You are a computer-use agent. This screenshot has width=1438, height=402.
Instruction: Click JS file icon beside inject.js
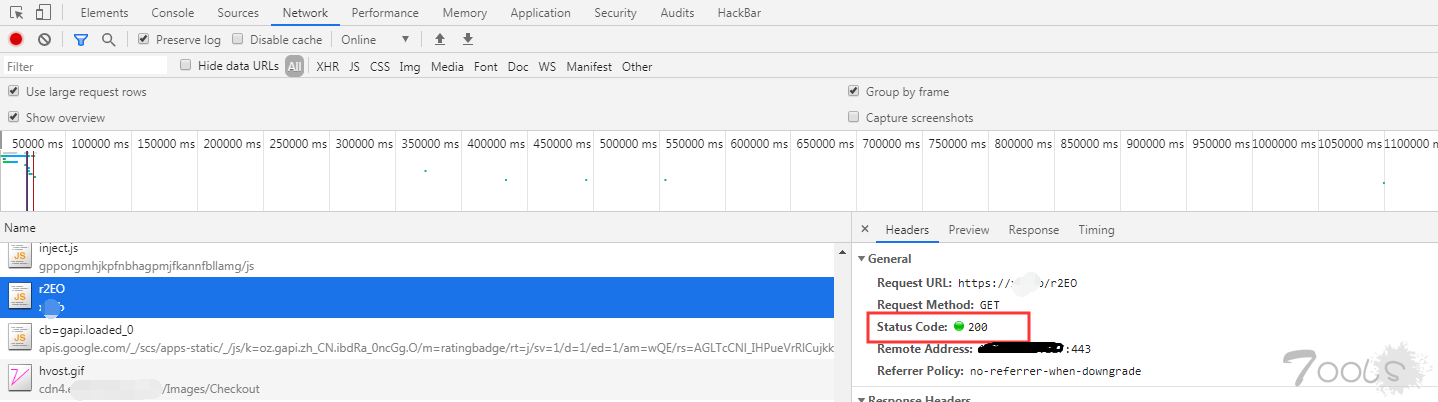(x=20, y=257)
